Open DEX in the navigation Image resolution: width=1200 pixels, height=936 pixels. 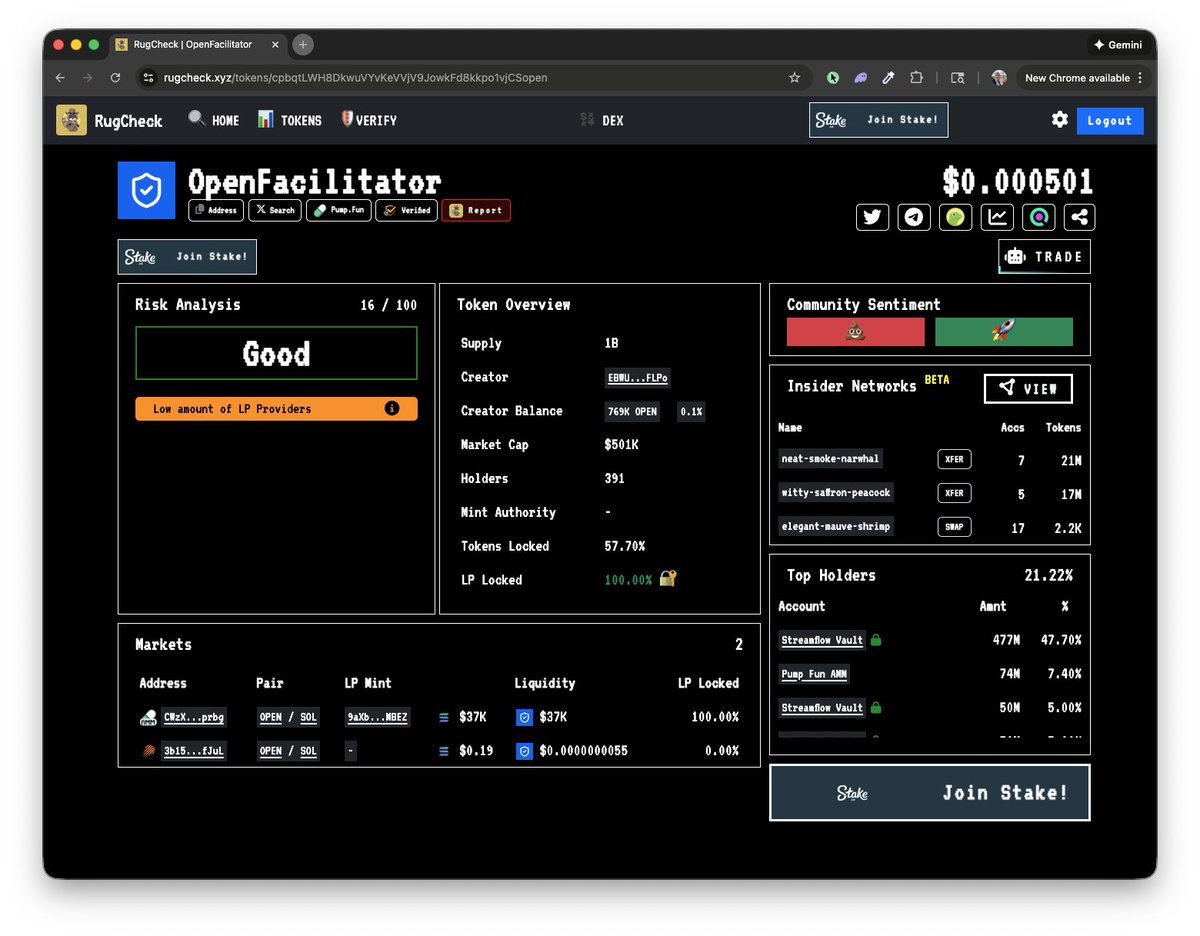click(602, 120)
